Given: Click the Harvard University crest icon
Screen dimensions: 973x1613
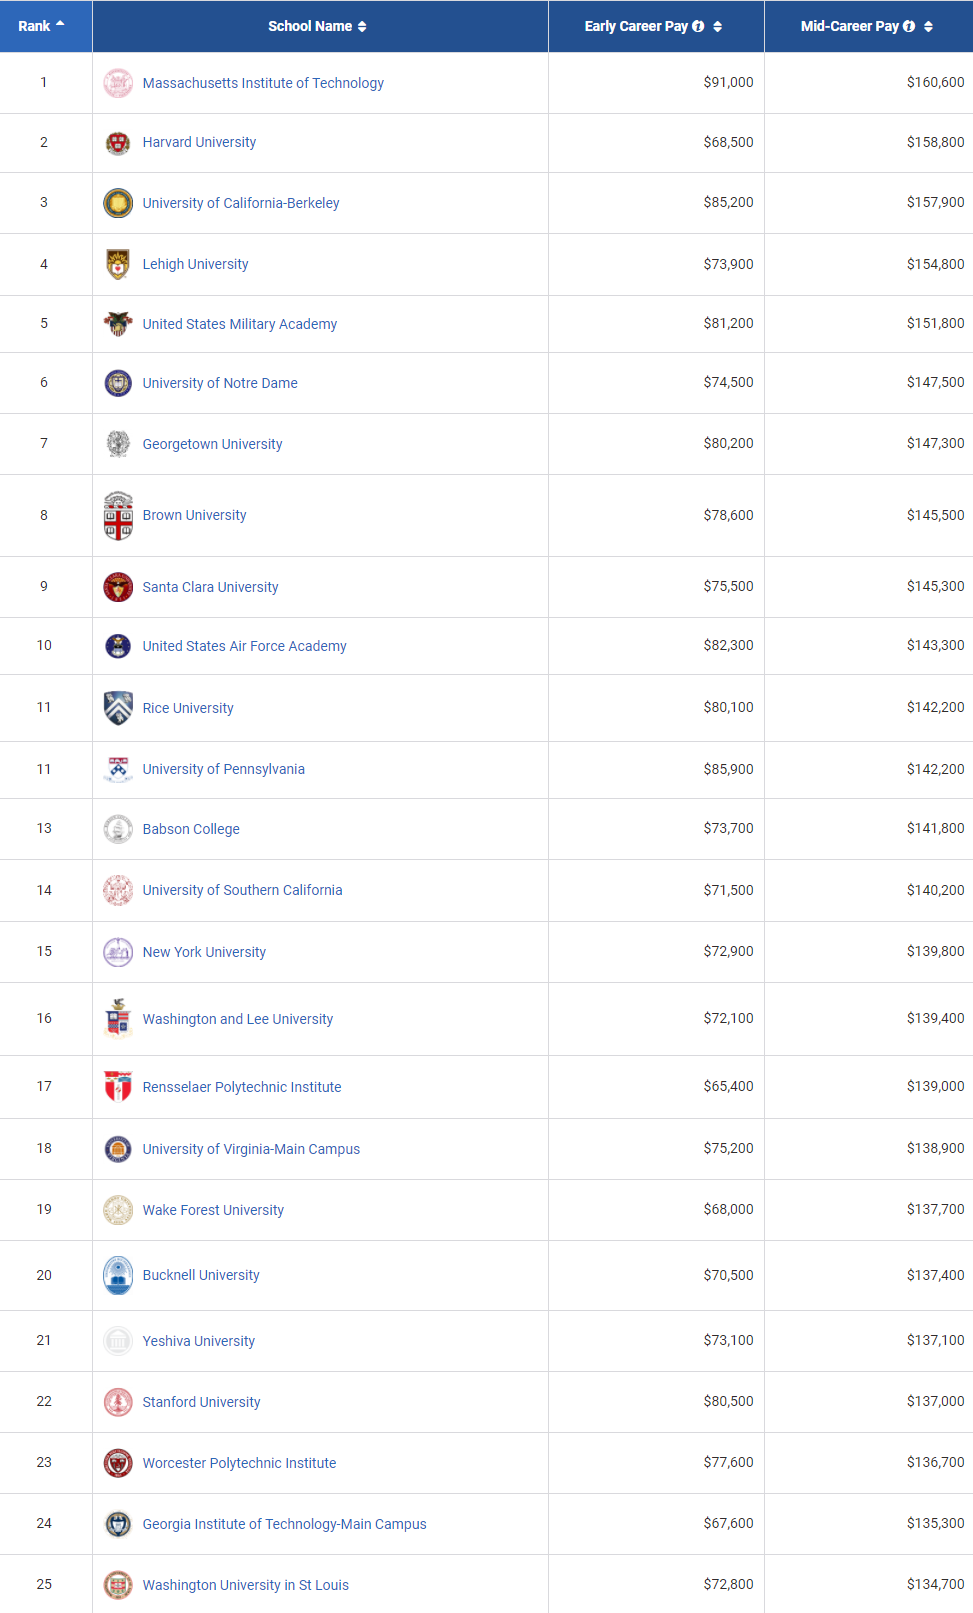Looking at the screenshot, I should [118, 143].
